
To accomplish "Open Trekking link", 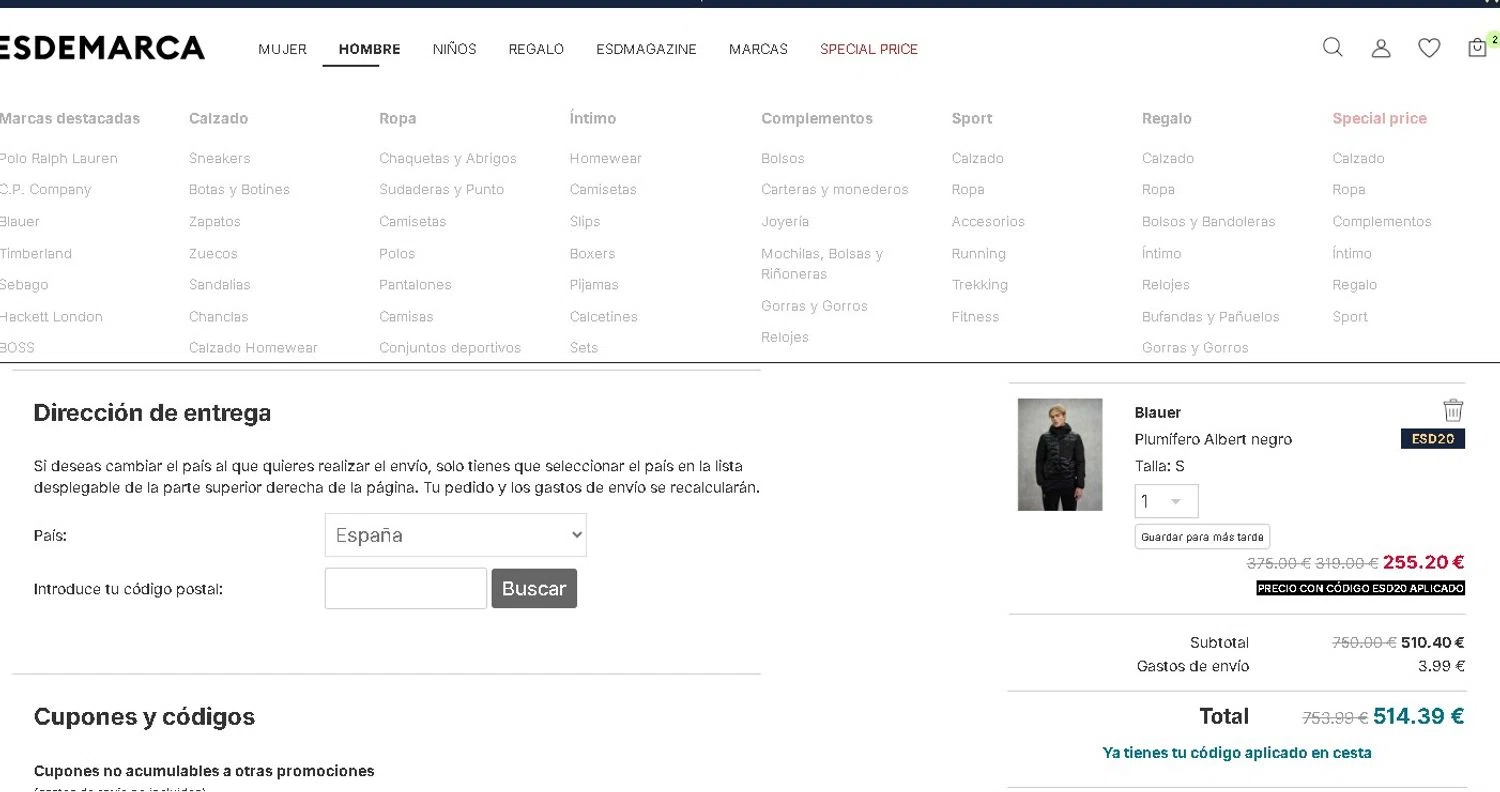I will (x=979, y=285).
